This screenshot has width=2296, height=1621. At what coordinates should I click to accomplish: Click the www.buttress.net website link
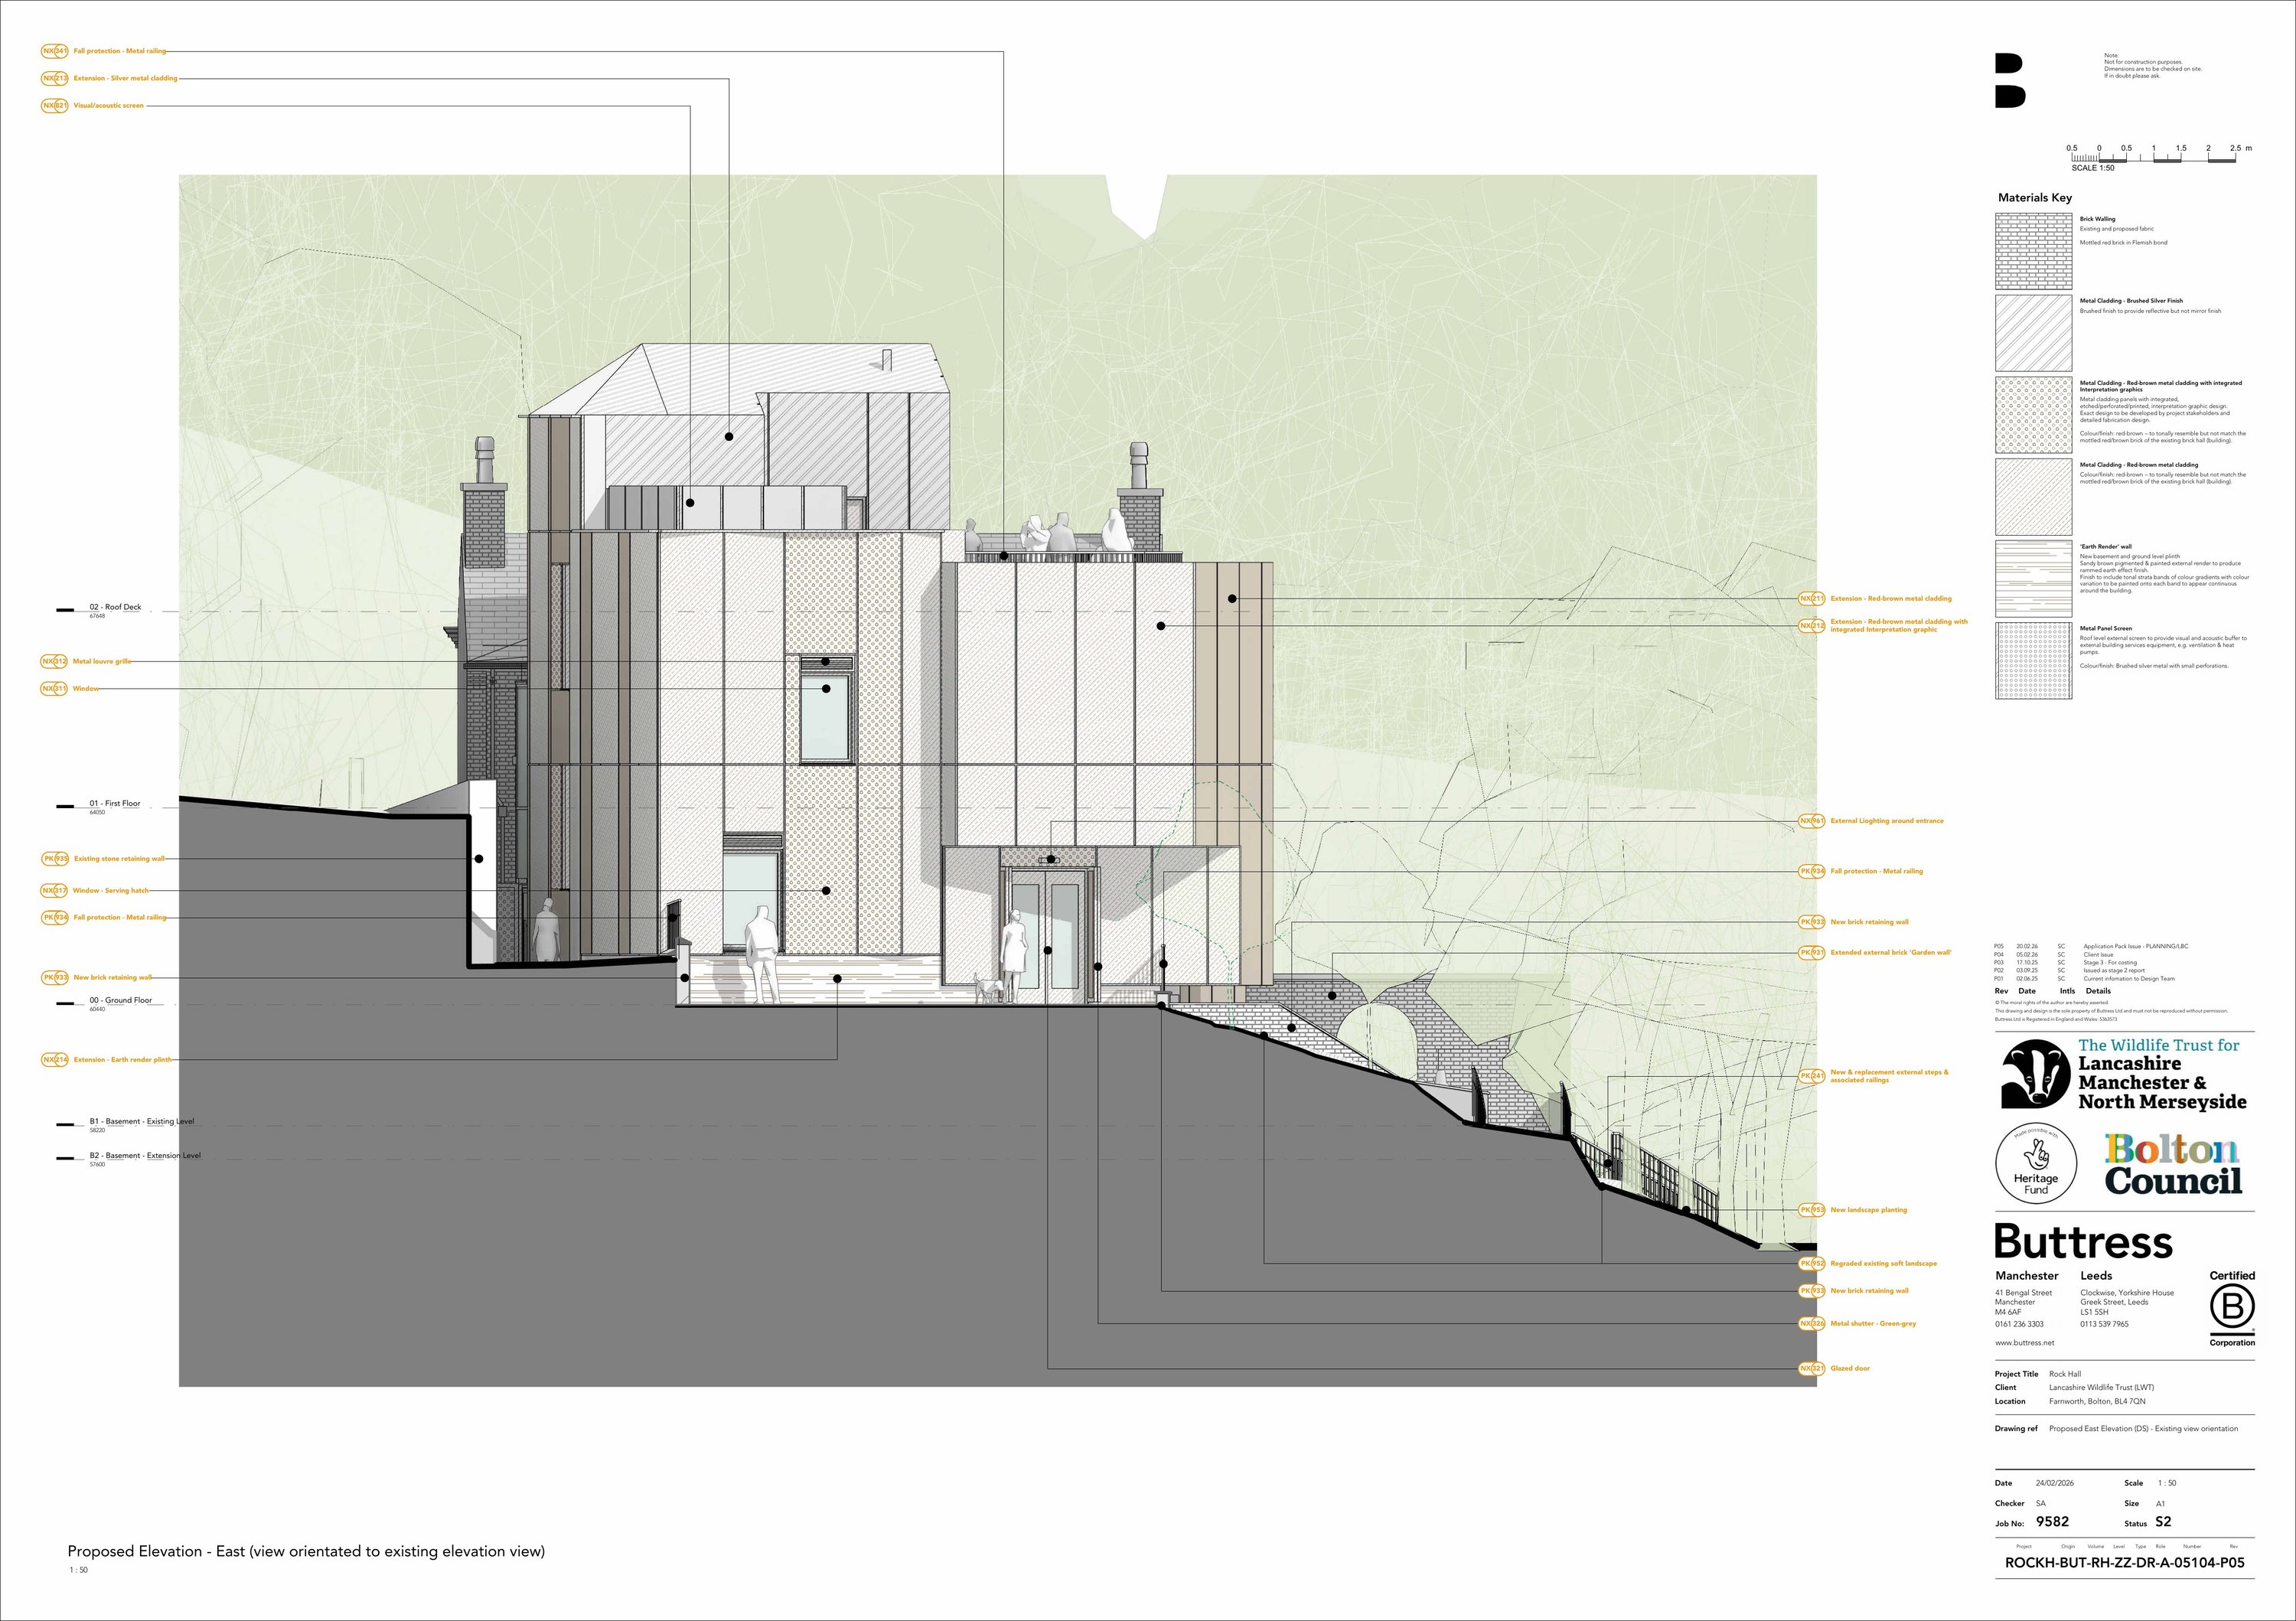pyautogui.click(x=2024, y=1343)
